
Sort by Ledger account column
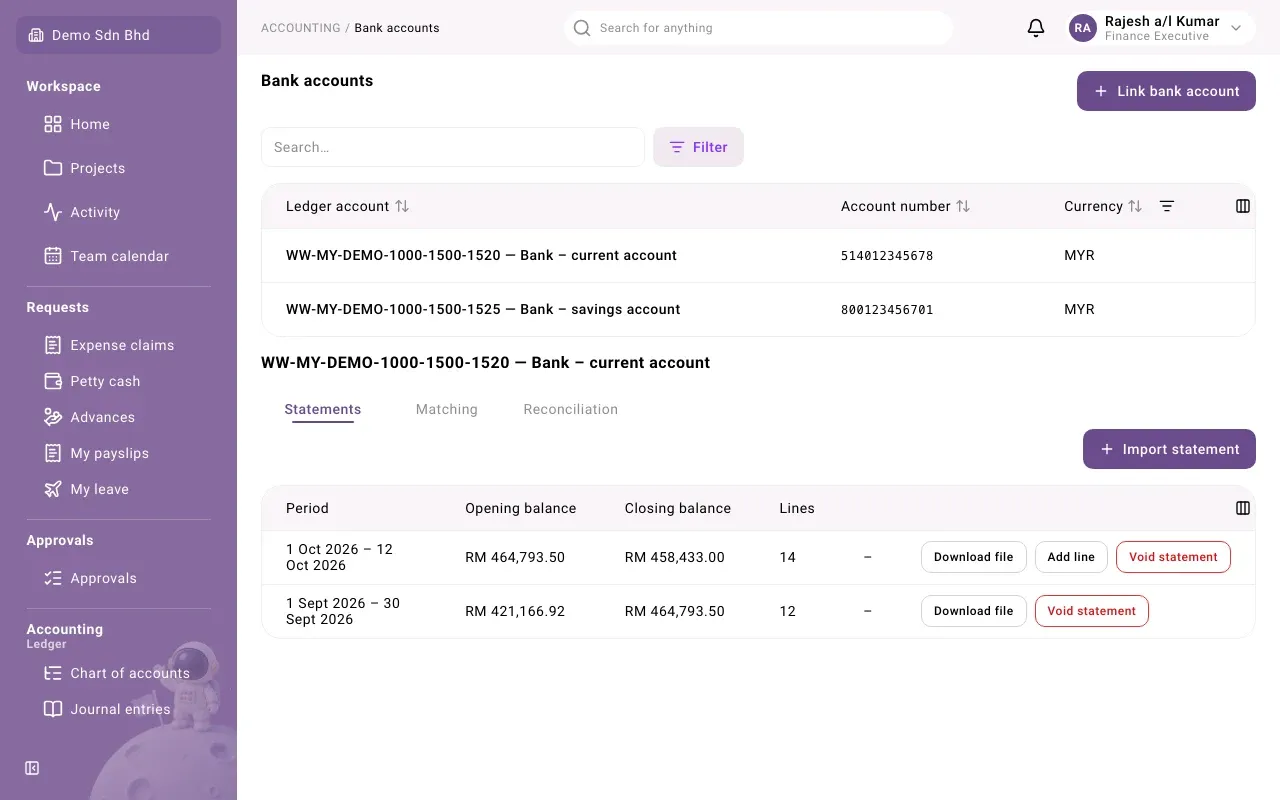click(402, 206)
